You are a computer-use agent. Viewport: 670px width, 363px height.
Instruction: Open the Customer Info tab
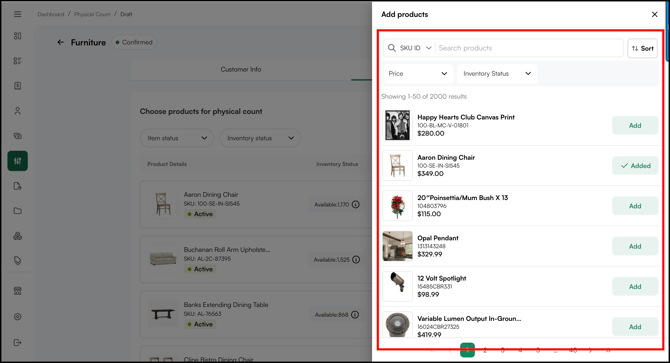tap(241, 69)
